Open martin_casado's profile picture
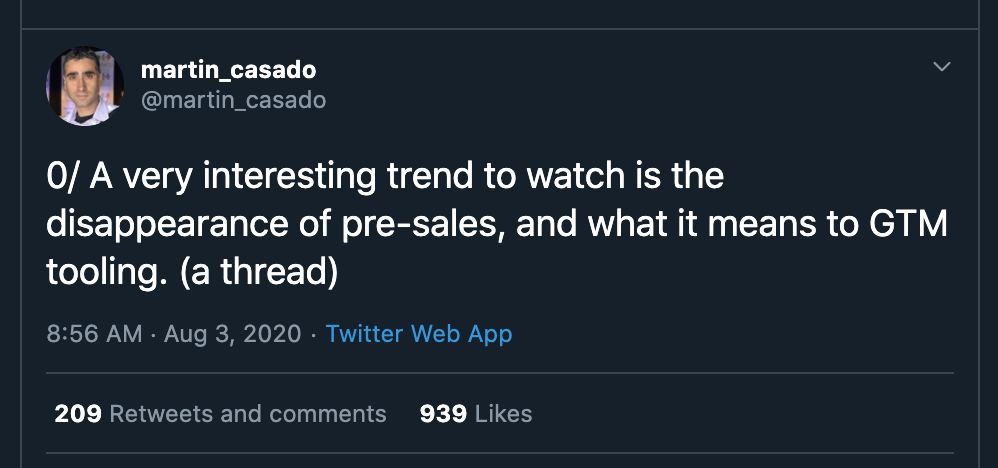This screenshot has width=998, height=468. (x=84, y=86)
